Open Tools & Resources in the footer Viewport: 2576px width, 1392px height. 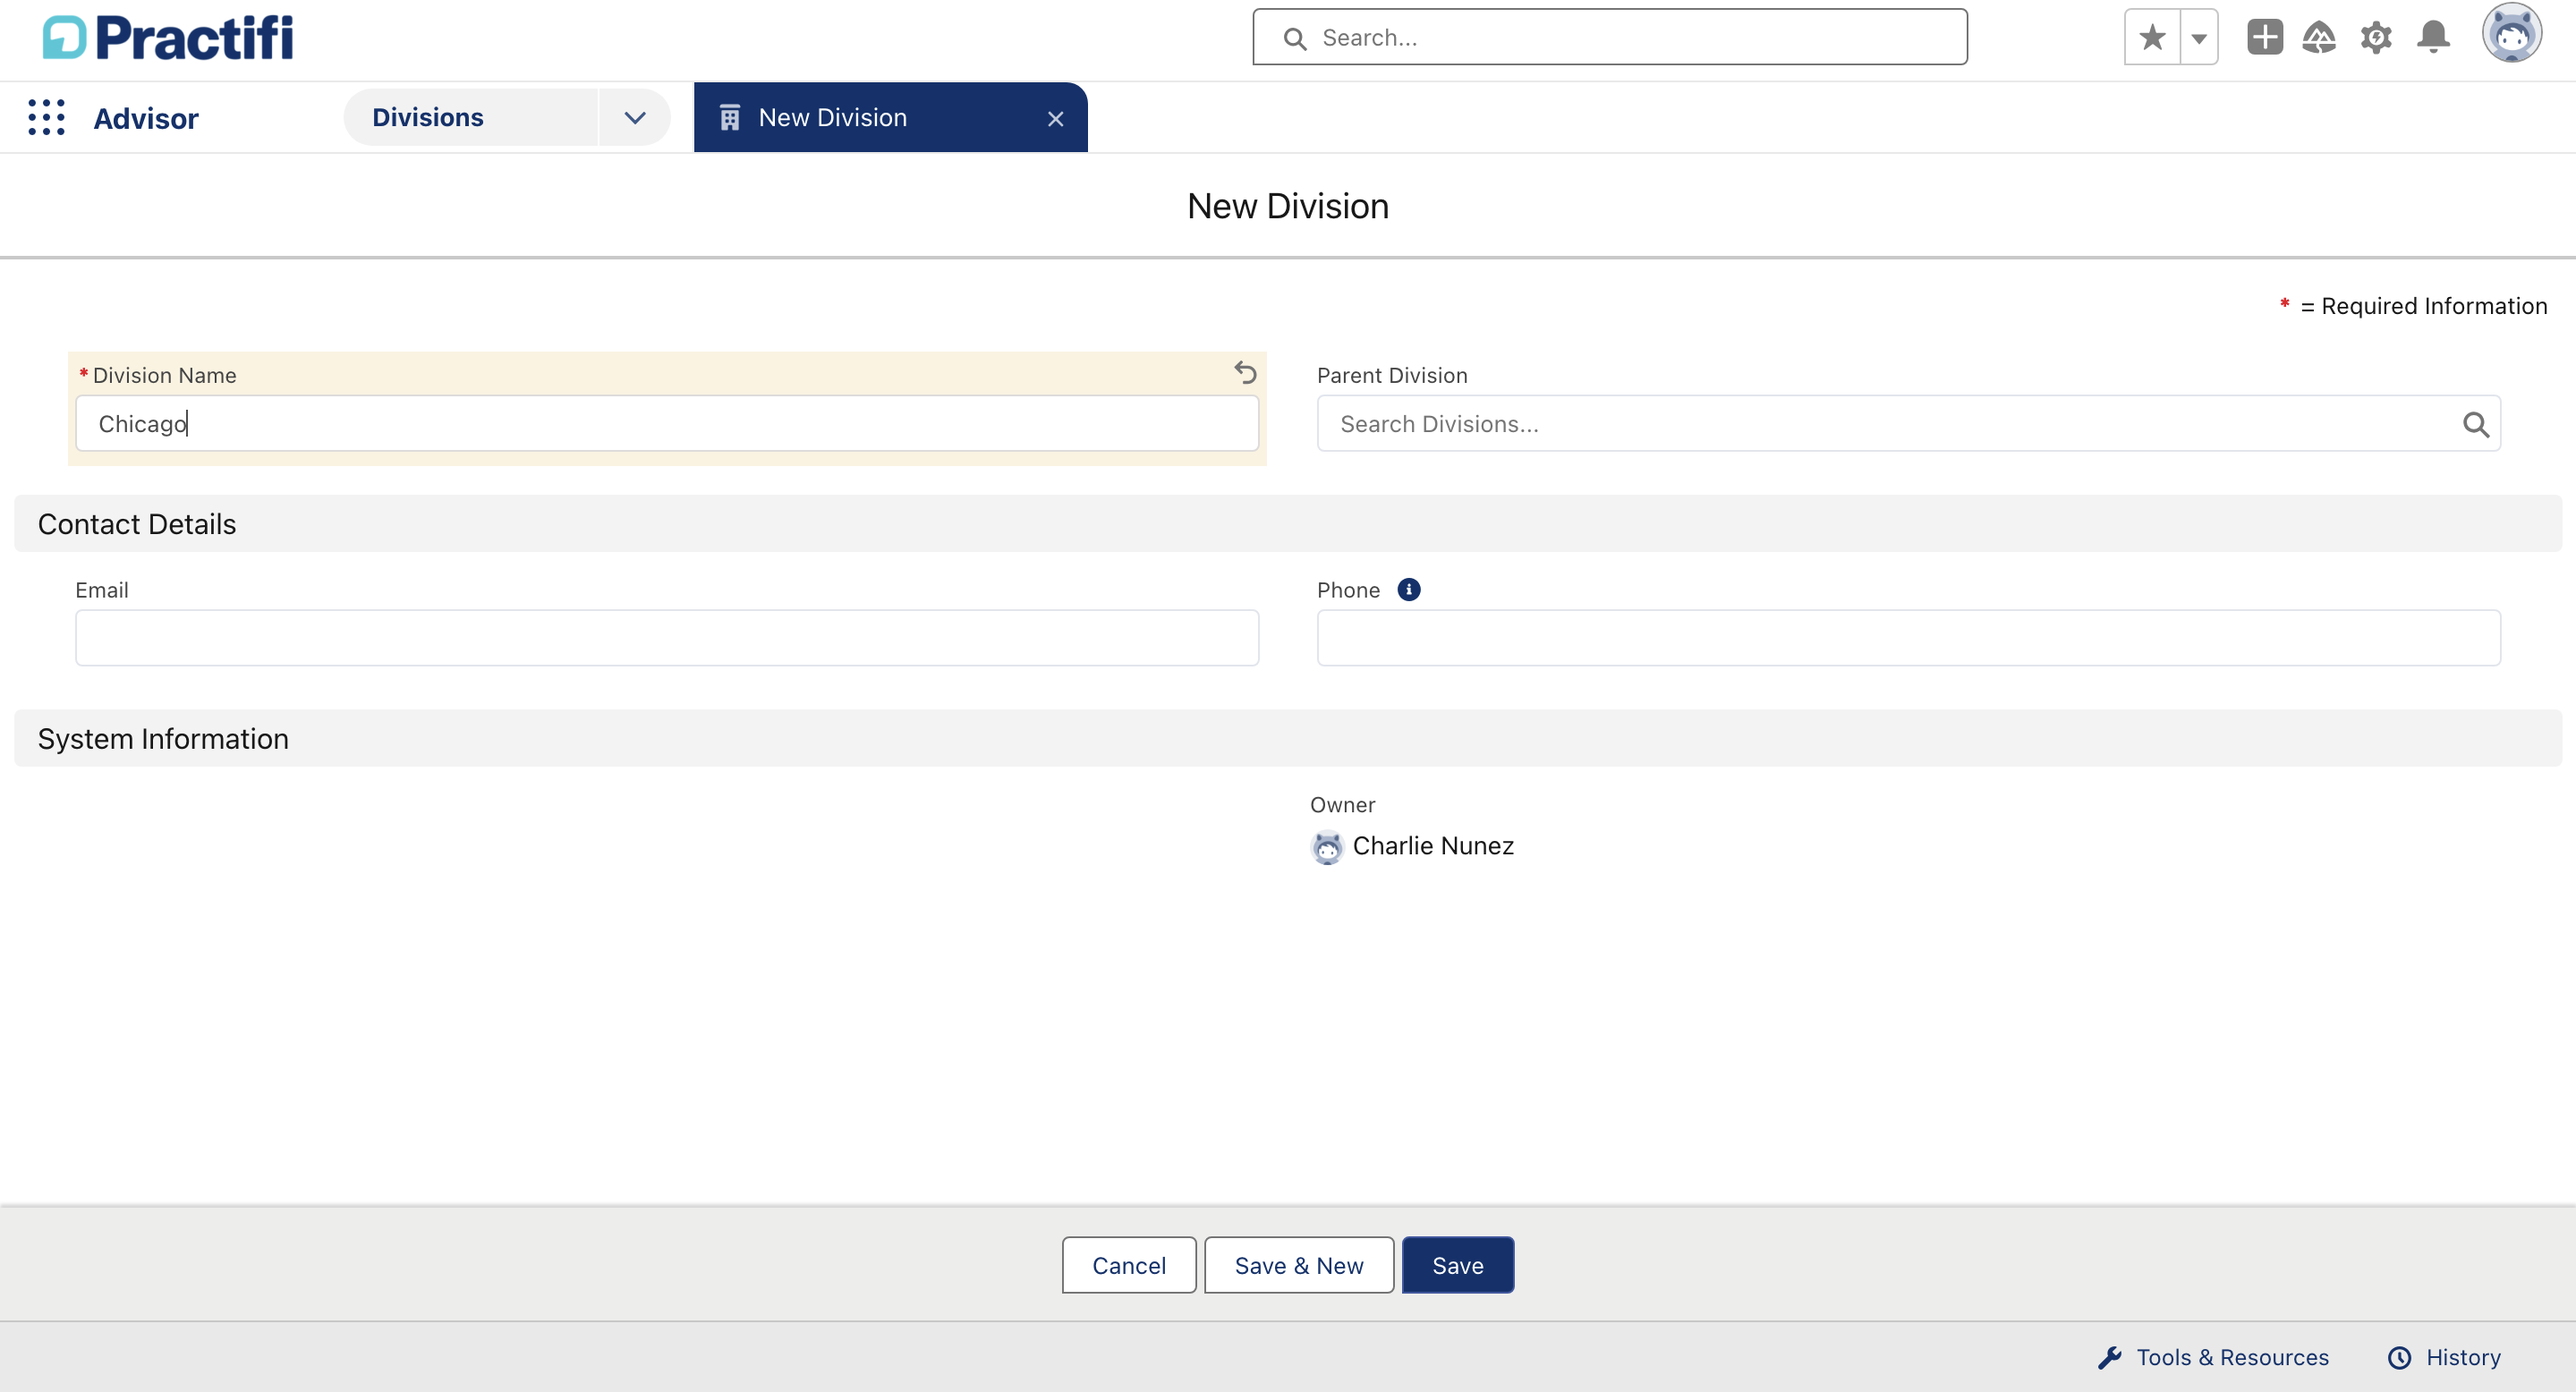[x=2233, y=1357]
